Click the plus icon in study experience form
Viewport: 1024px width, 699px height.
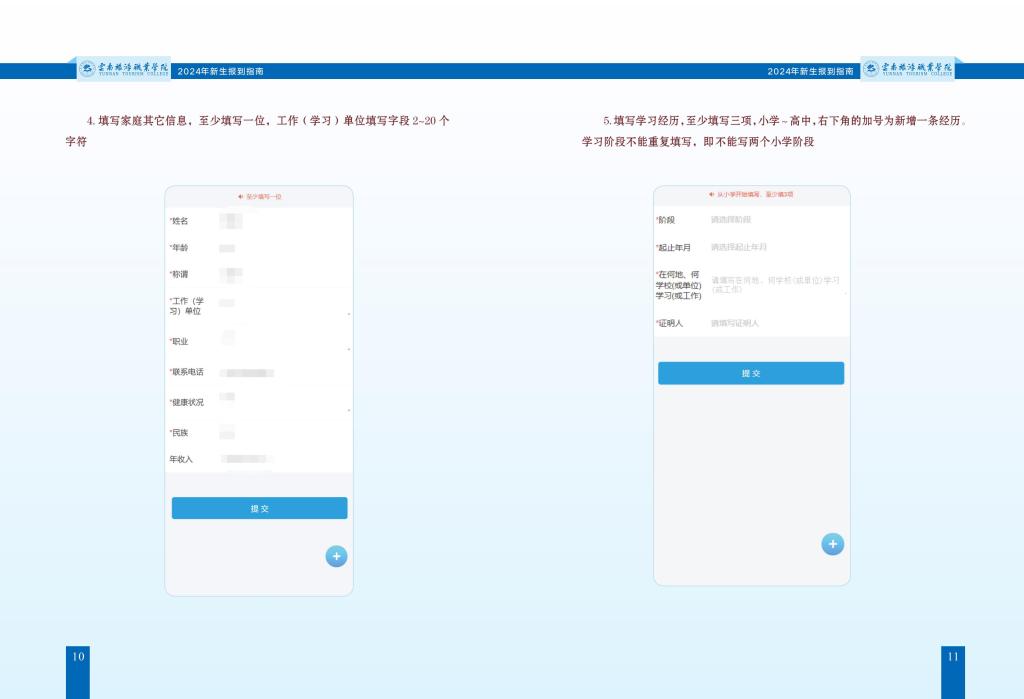(x=832, y=544)
